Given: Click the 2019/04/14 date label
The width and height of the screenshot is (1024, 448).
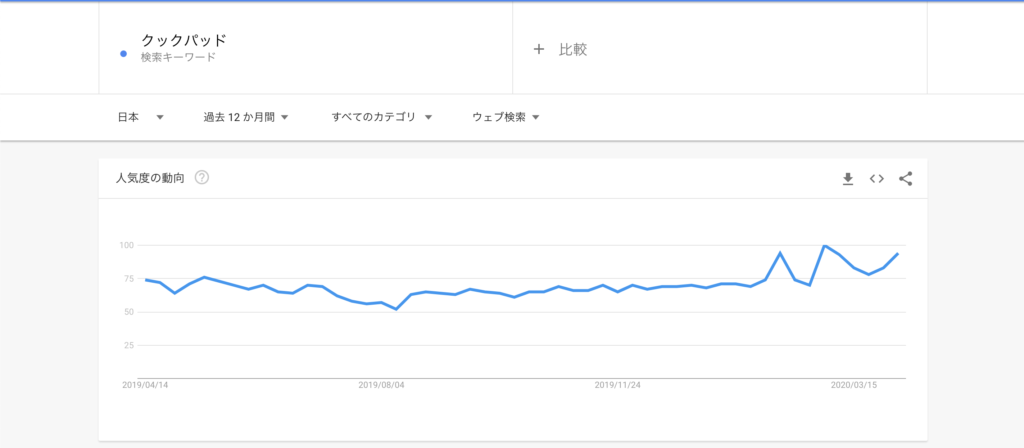Looking at the screenshot, I should [x=145, y=385].
